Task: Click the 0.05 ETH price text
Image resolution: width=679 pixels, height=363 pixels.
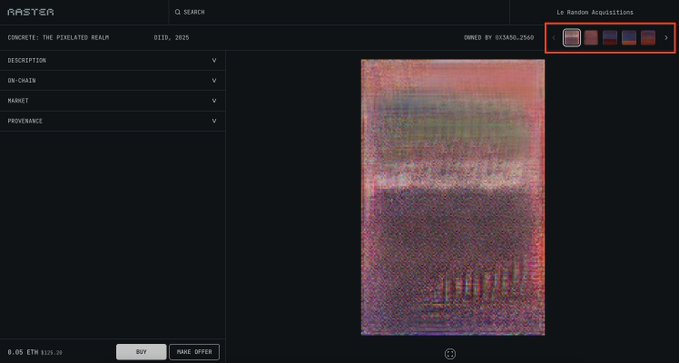Action: pos(23,352)
